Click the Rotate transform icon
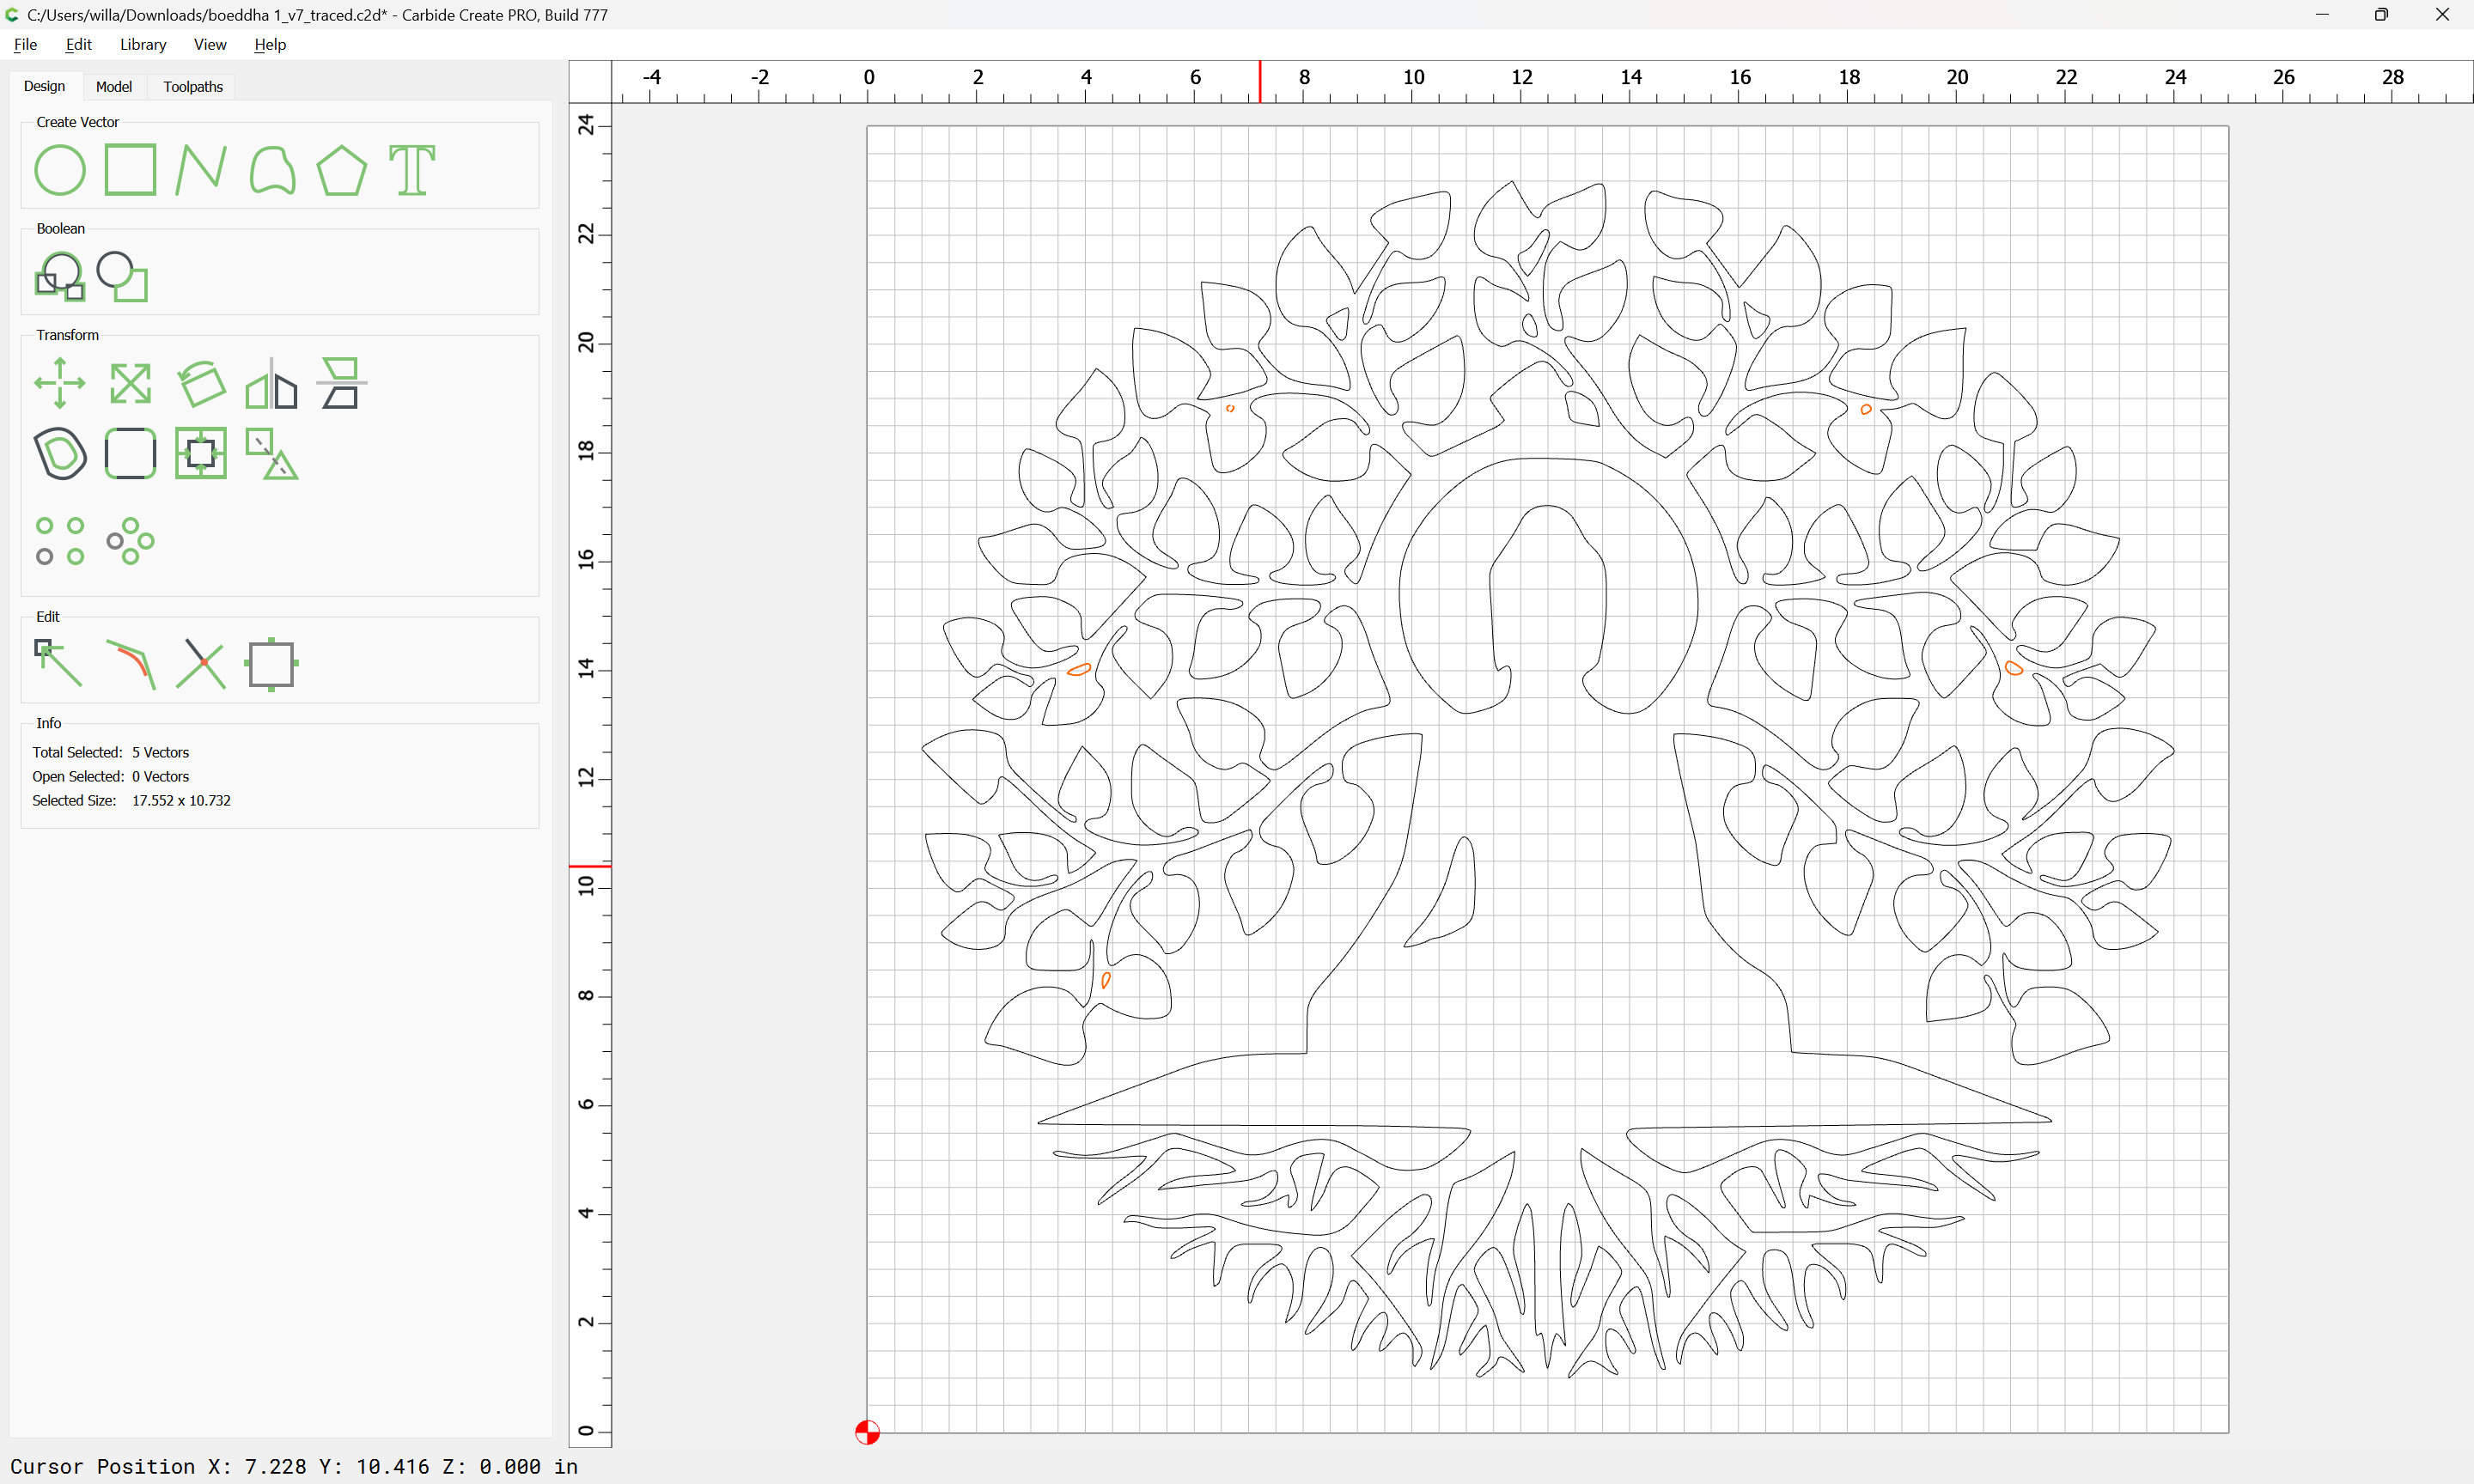 coord(201,383)
